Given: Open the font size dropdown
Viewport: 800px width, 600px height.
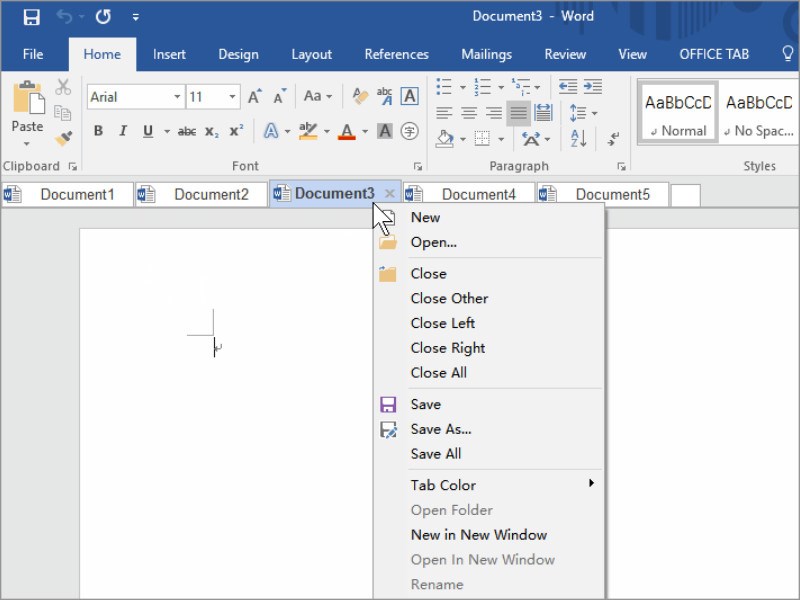Looking at the screenshot, I should coord(233,97).
